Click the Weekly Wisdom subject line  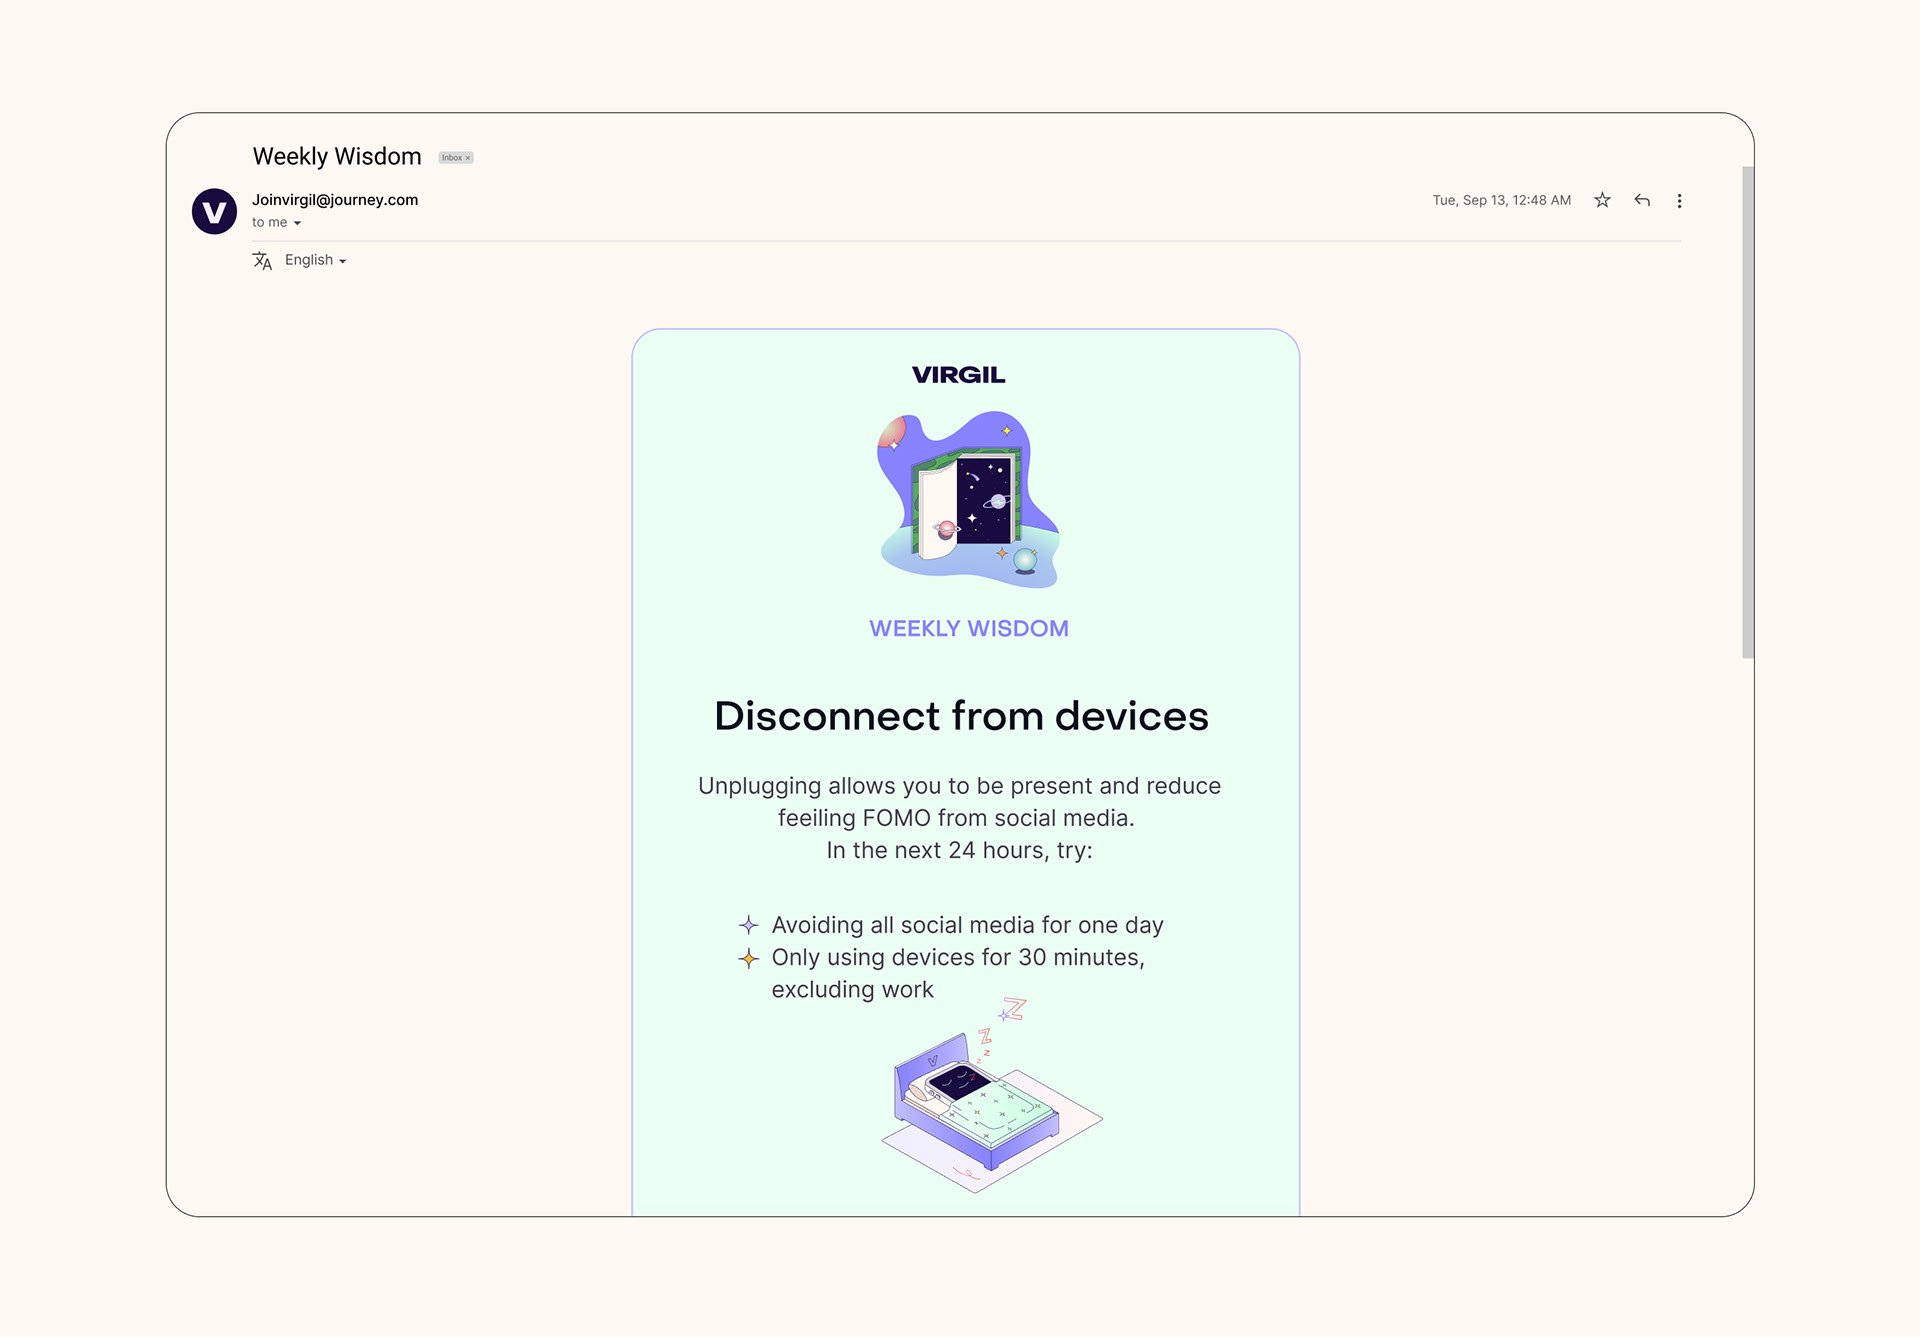(337, 157)
